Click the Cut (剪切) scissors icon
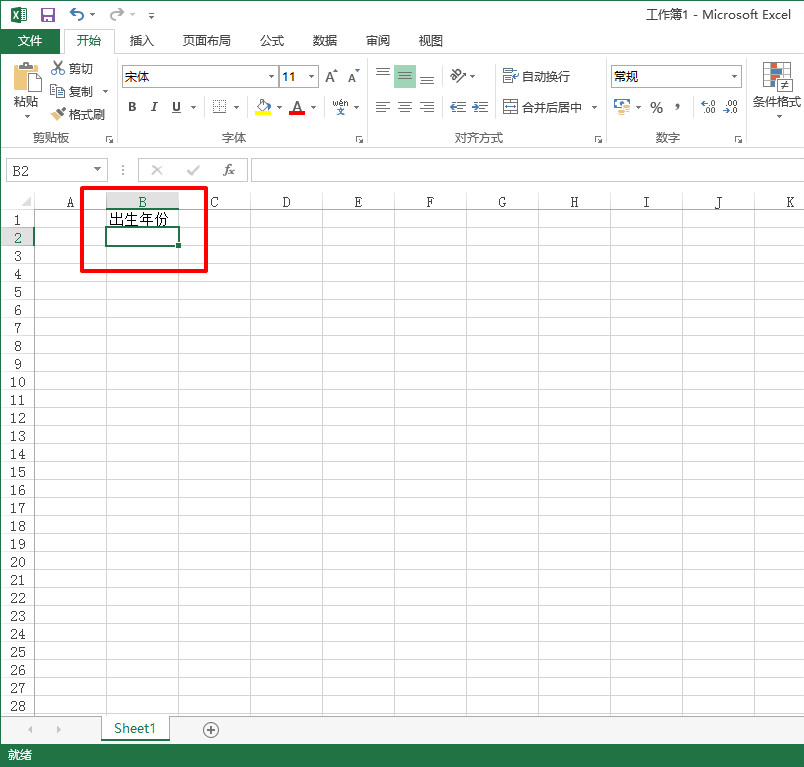This screenshot has height=767, width=804. [x=58, y=68]
